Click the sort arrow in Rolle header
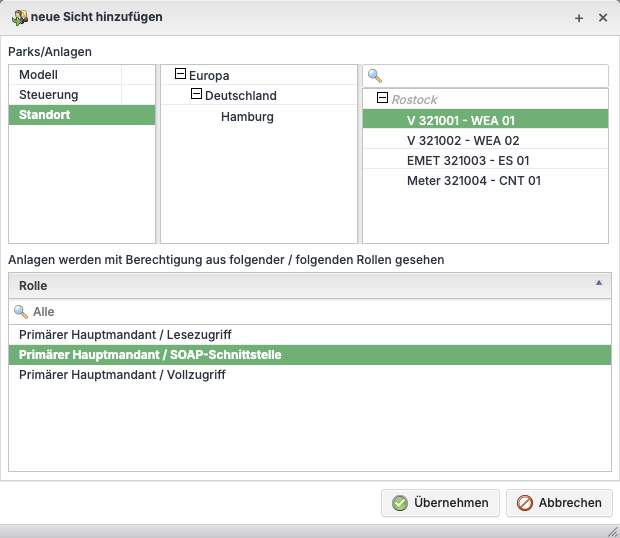Screen dimensions: 620x538 pos(599,284)
